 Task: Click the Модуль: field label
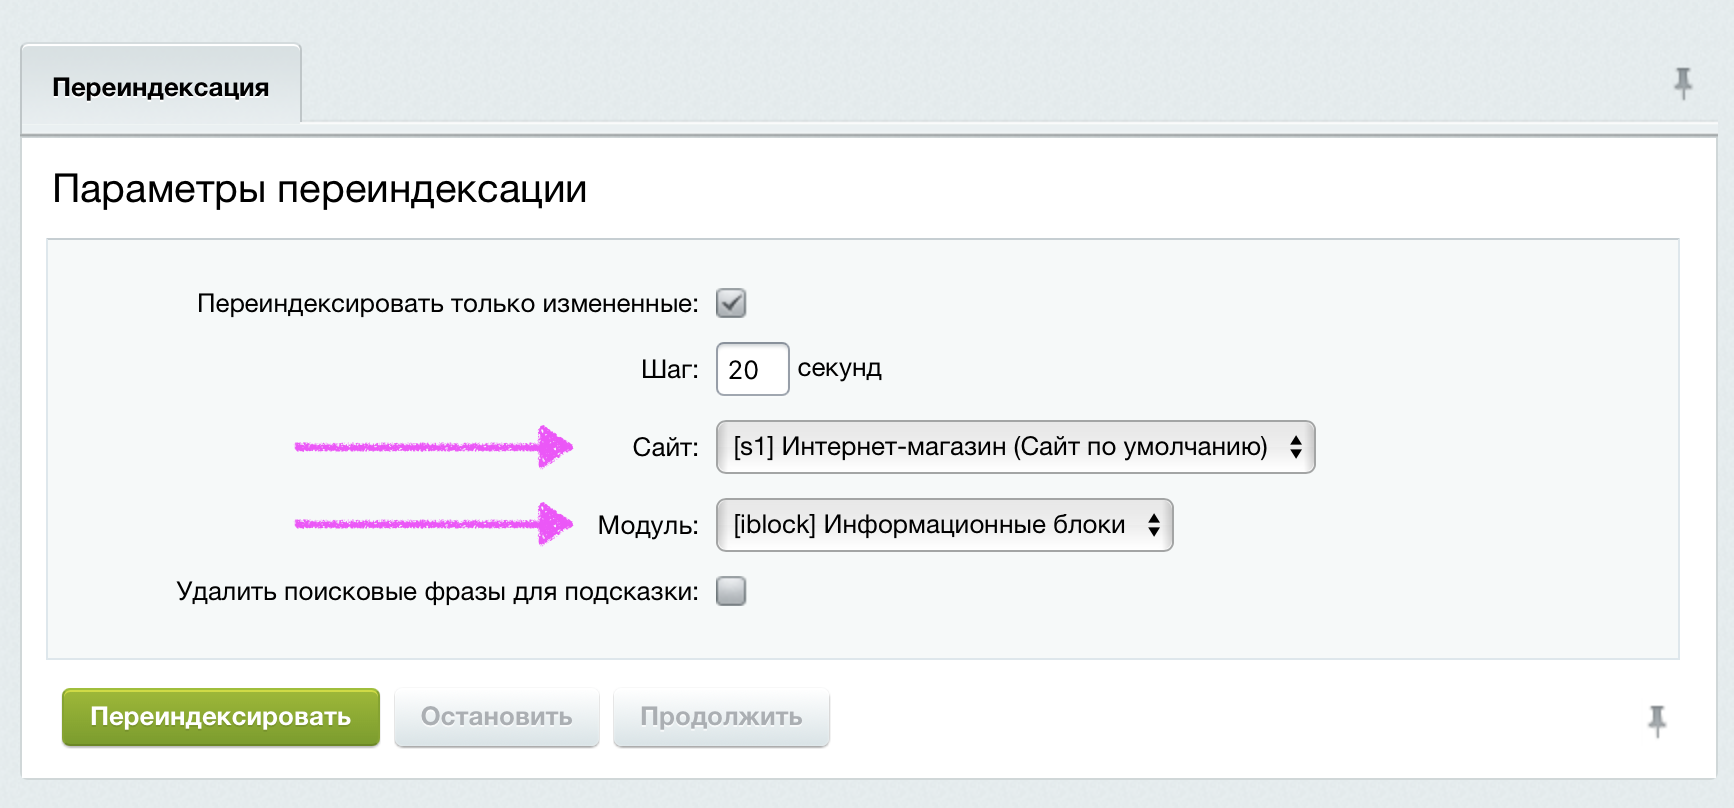click(x=648, y=525)
